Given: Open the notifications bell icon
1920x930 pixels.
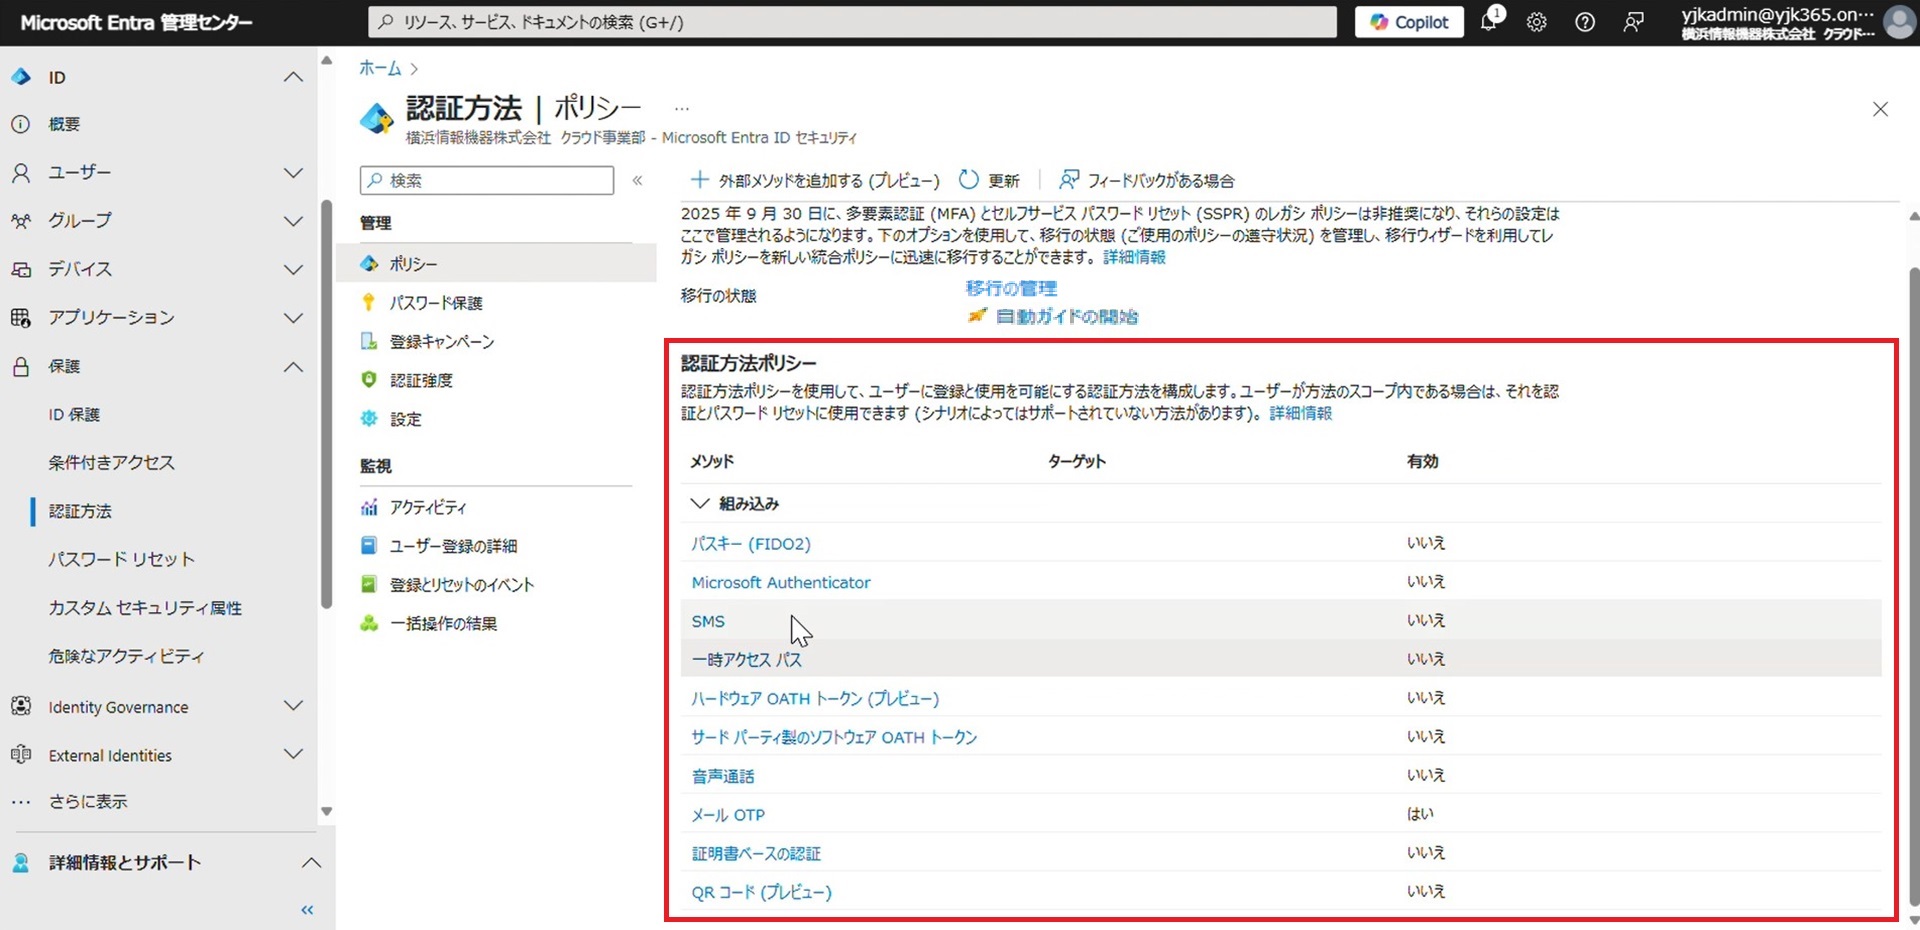Looking at the screenshot, I should 1489,22.
